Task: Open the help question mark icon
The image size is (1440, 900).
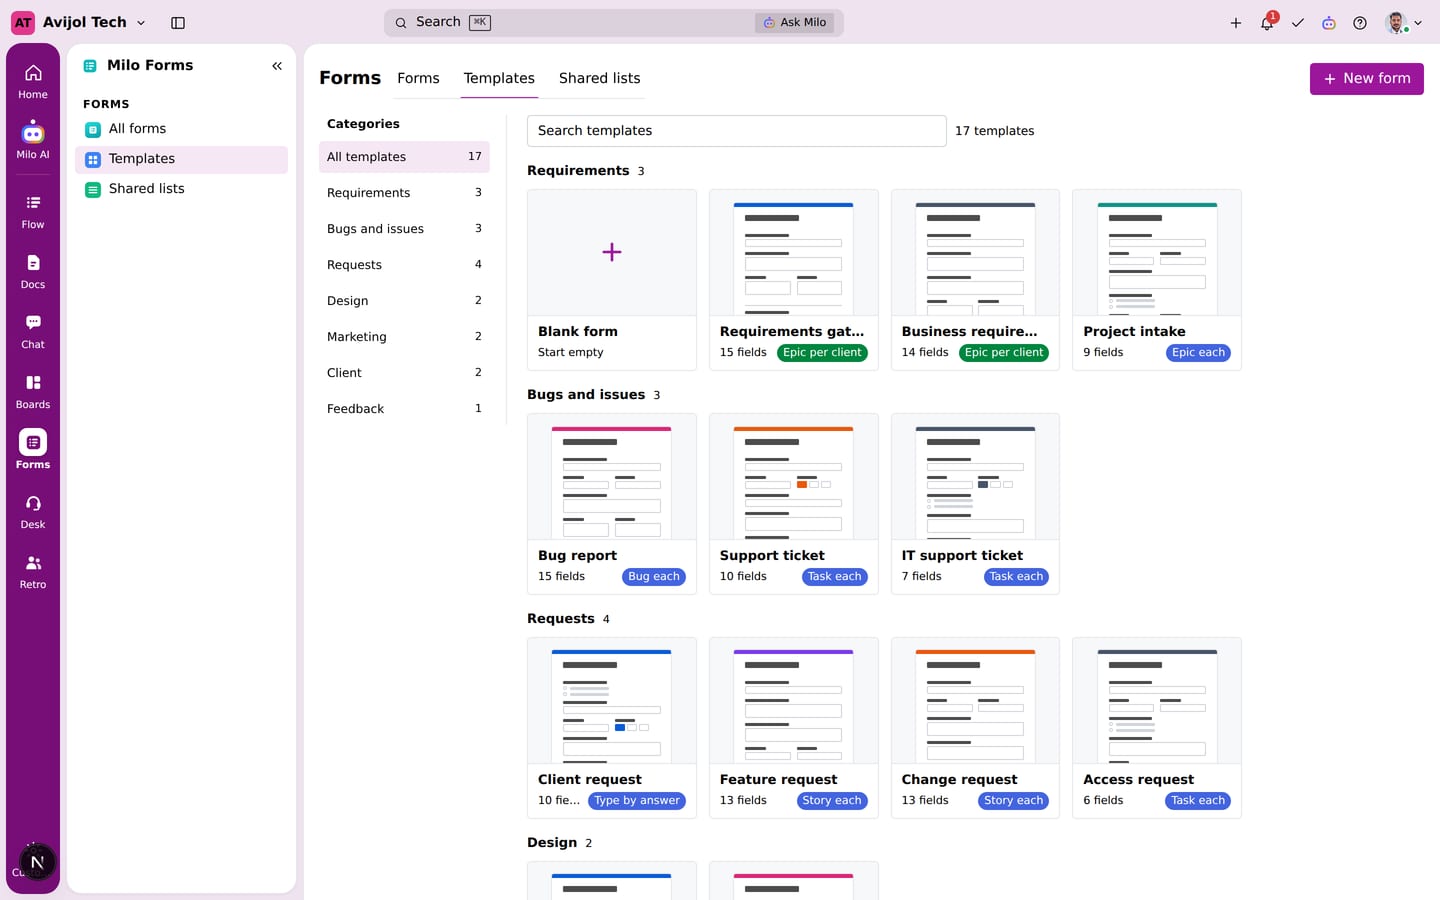Action: click(1360, 22)
